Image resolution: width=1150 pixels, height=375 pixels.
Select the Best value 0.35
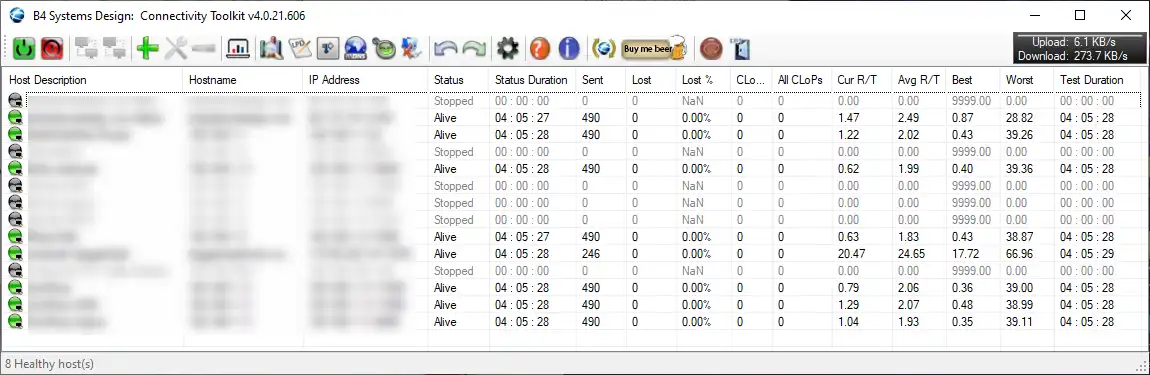962,321
